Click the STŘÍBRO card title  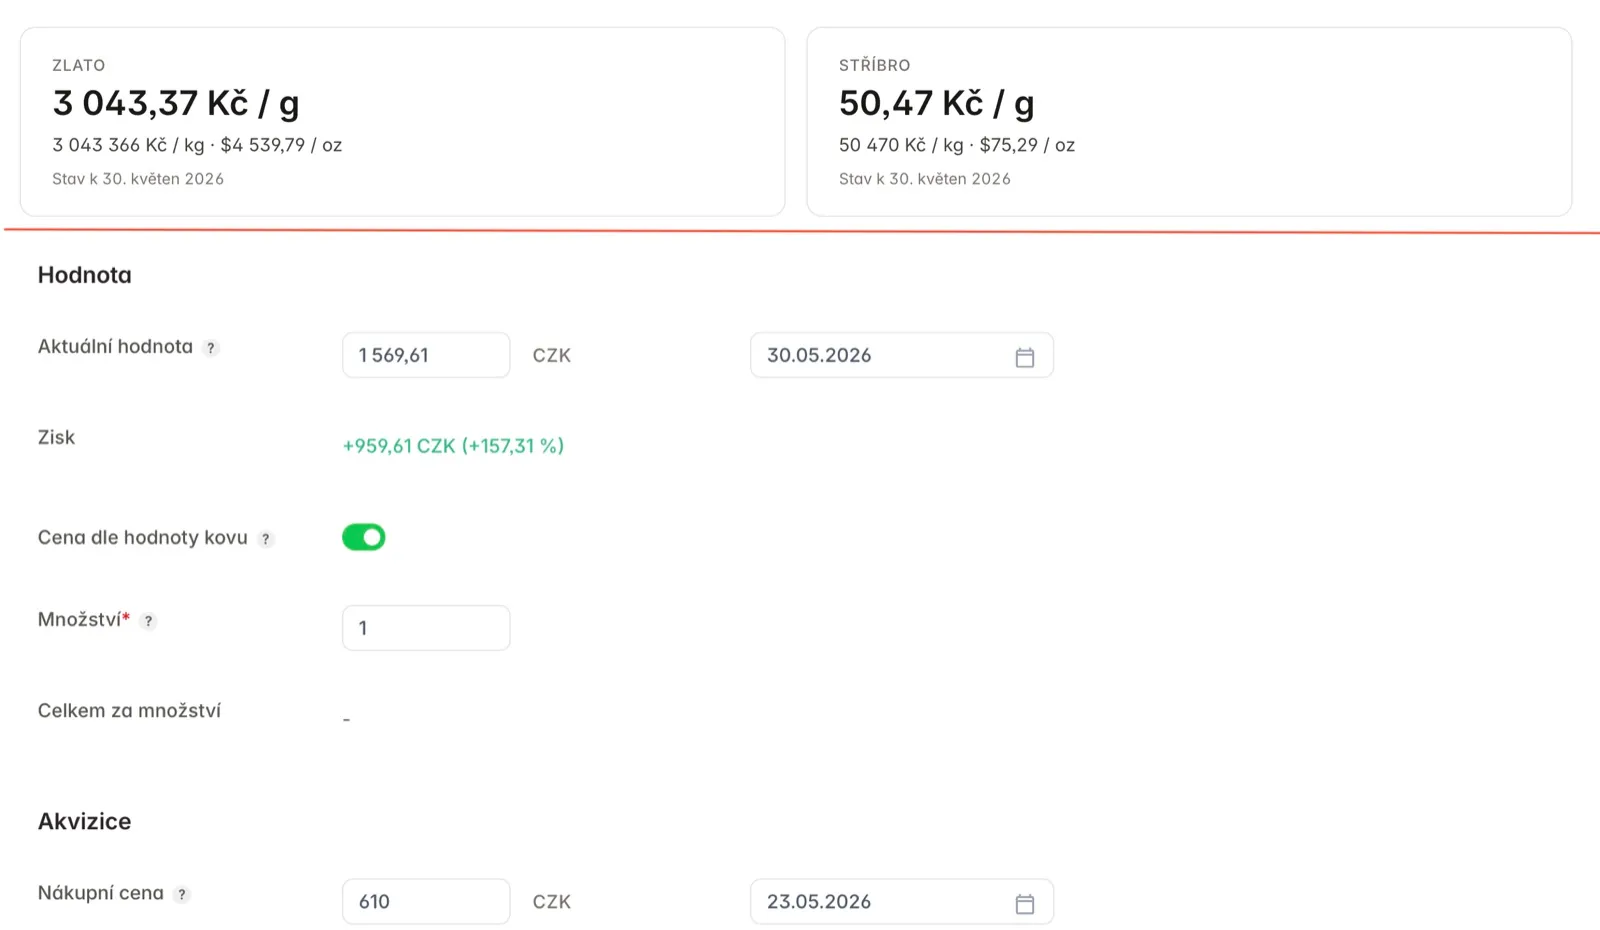[x=874, y=65]
